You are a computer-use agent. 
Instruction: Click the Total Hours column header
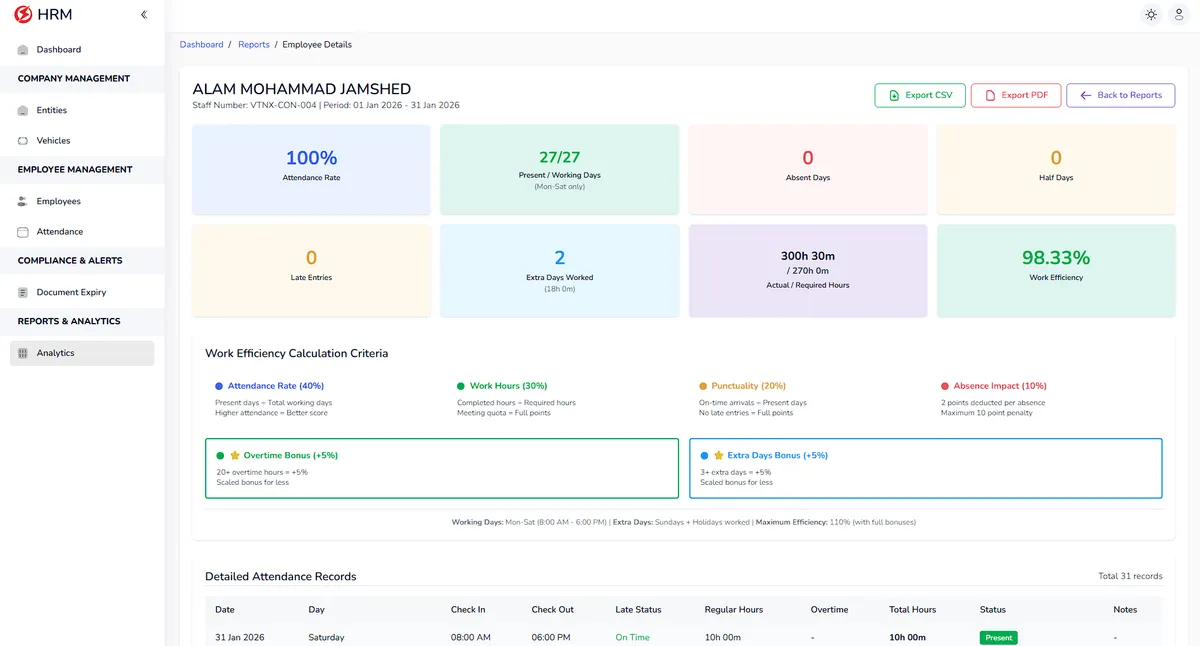click(913, 610)
